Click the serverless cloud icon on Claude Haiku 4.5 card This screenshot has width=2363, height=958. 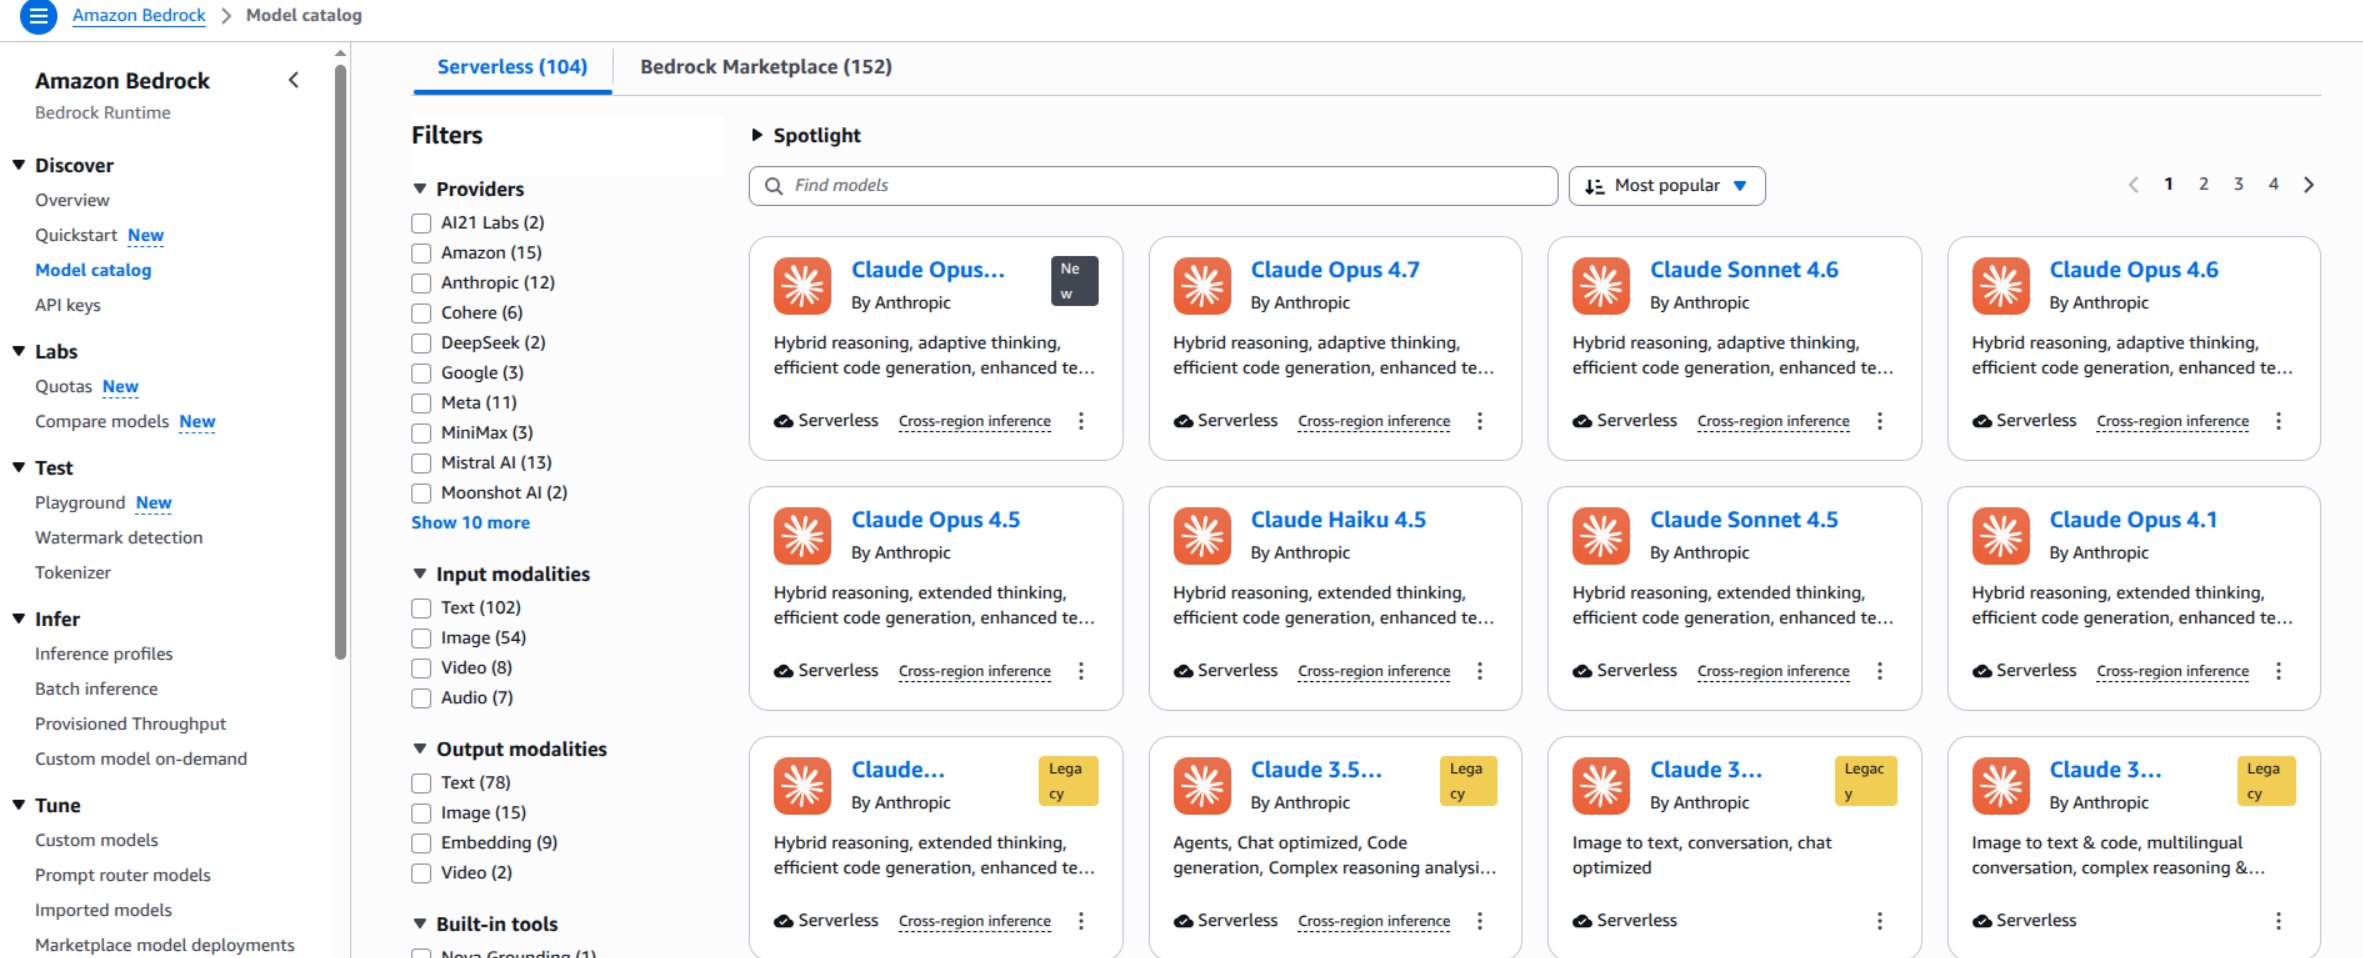[x=1183, y=671]
